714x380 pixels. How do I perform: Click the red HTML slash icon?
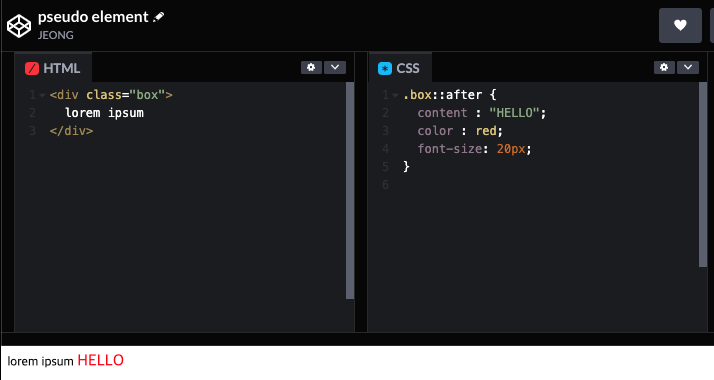point(32,68)
